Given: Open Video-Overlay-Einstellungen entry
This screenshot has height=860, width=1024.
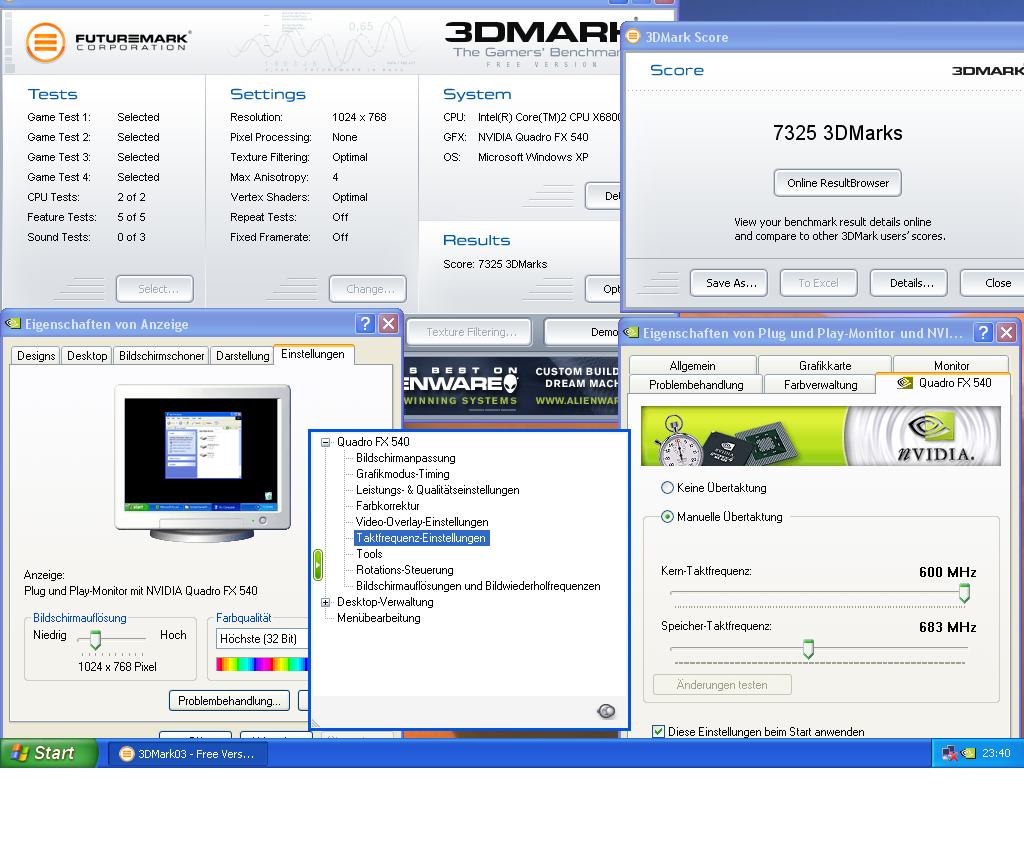Looking at the screenshot, I should point(422,522).
